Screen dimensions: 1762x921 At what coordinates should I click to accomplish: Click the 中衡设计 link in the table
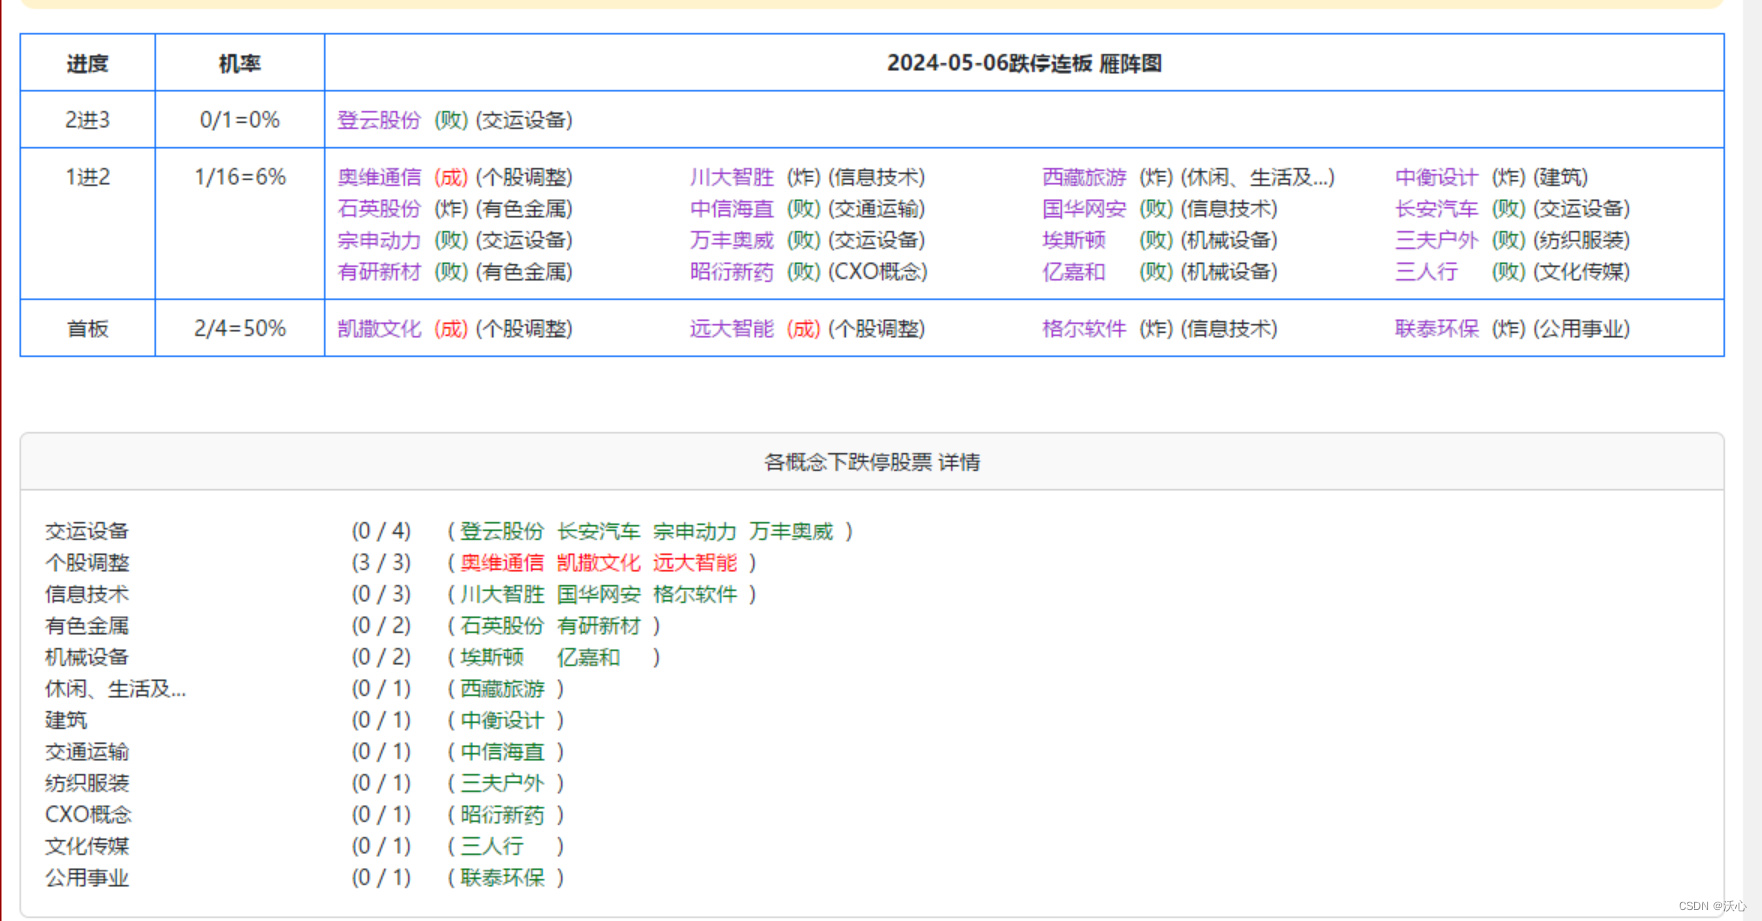pos(1437,177)
